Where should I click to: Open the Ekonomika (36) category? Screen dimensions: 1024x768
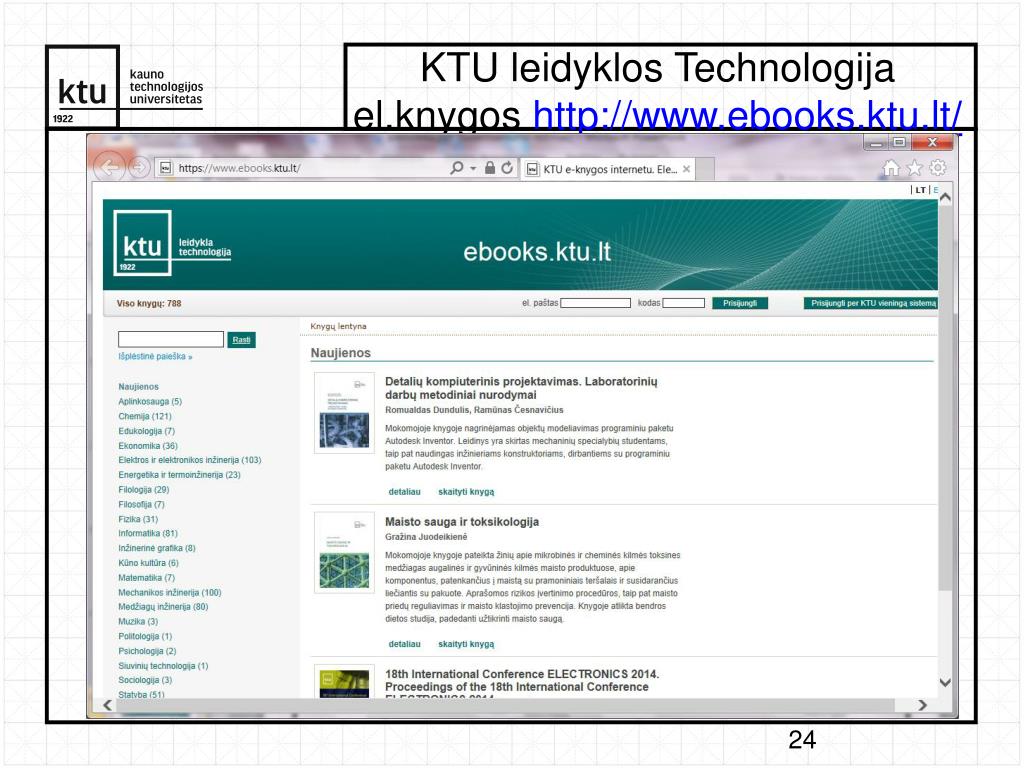point(148,445)
